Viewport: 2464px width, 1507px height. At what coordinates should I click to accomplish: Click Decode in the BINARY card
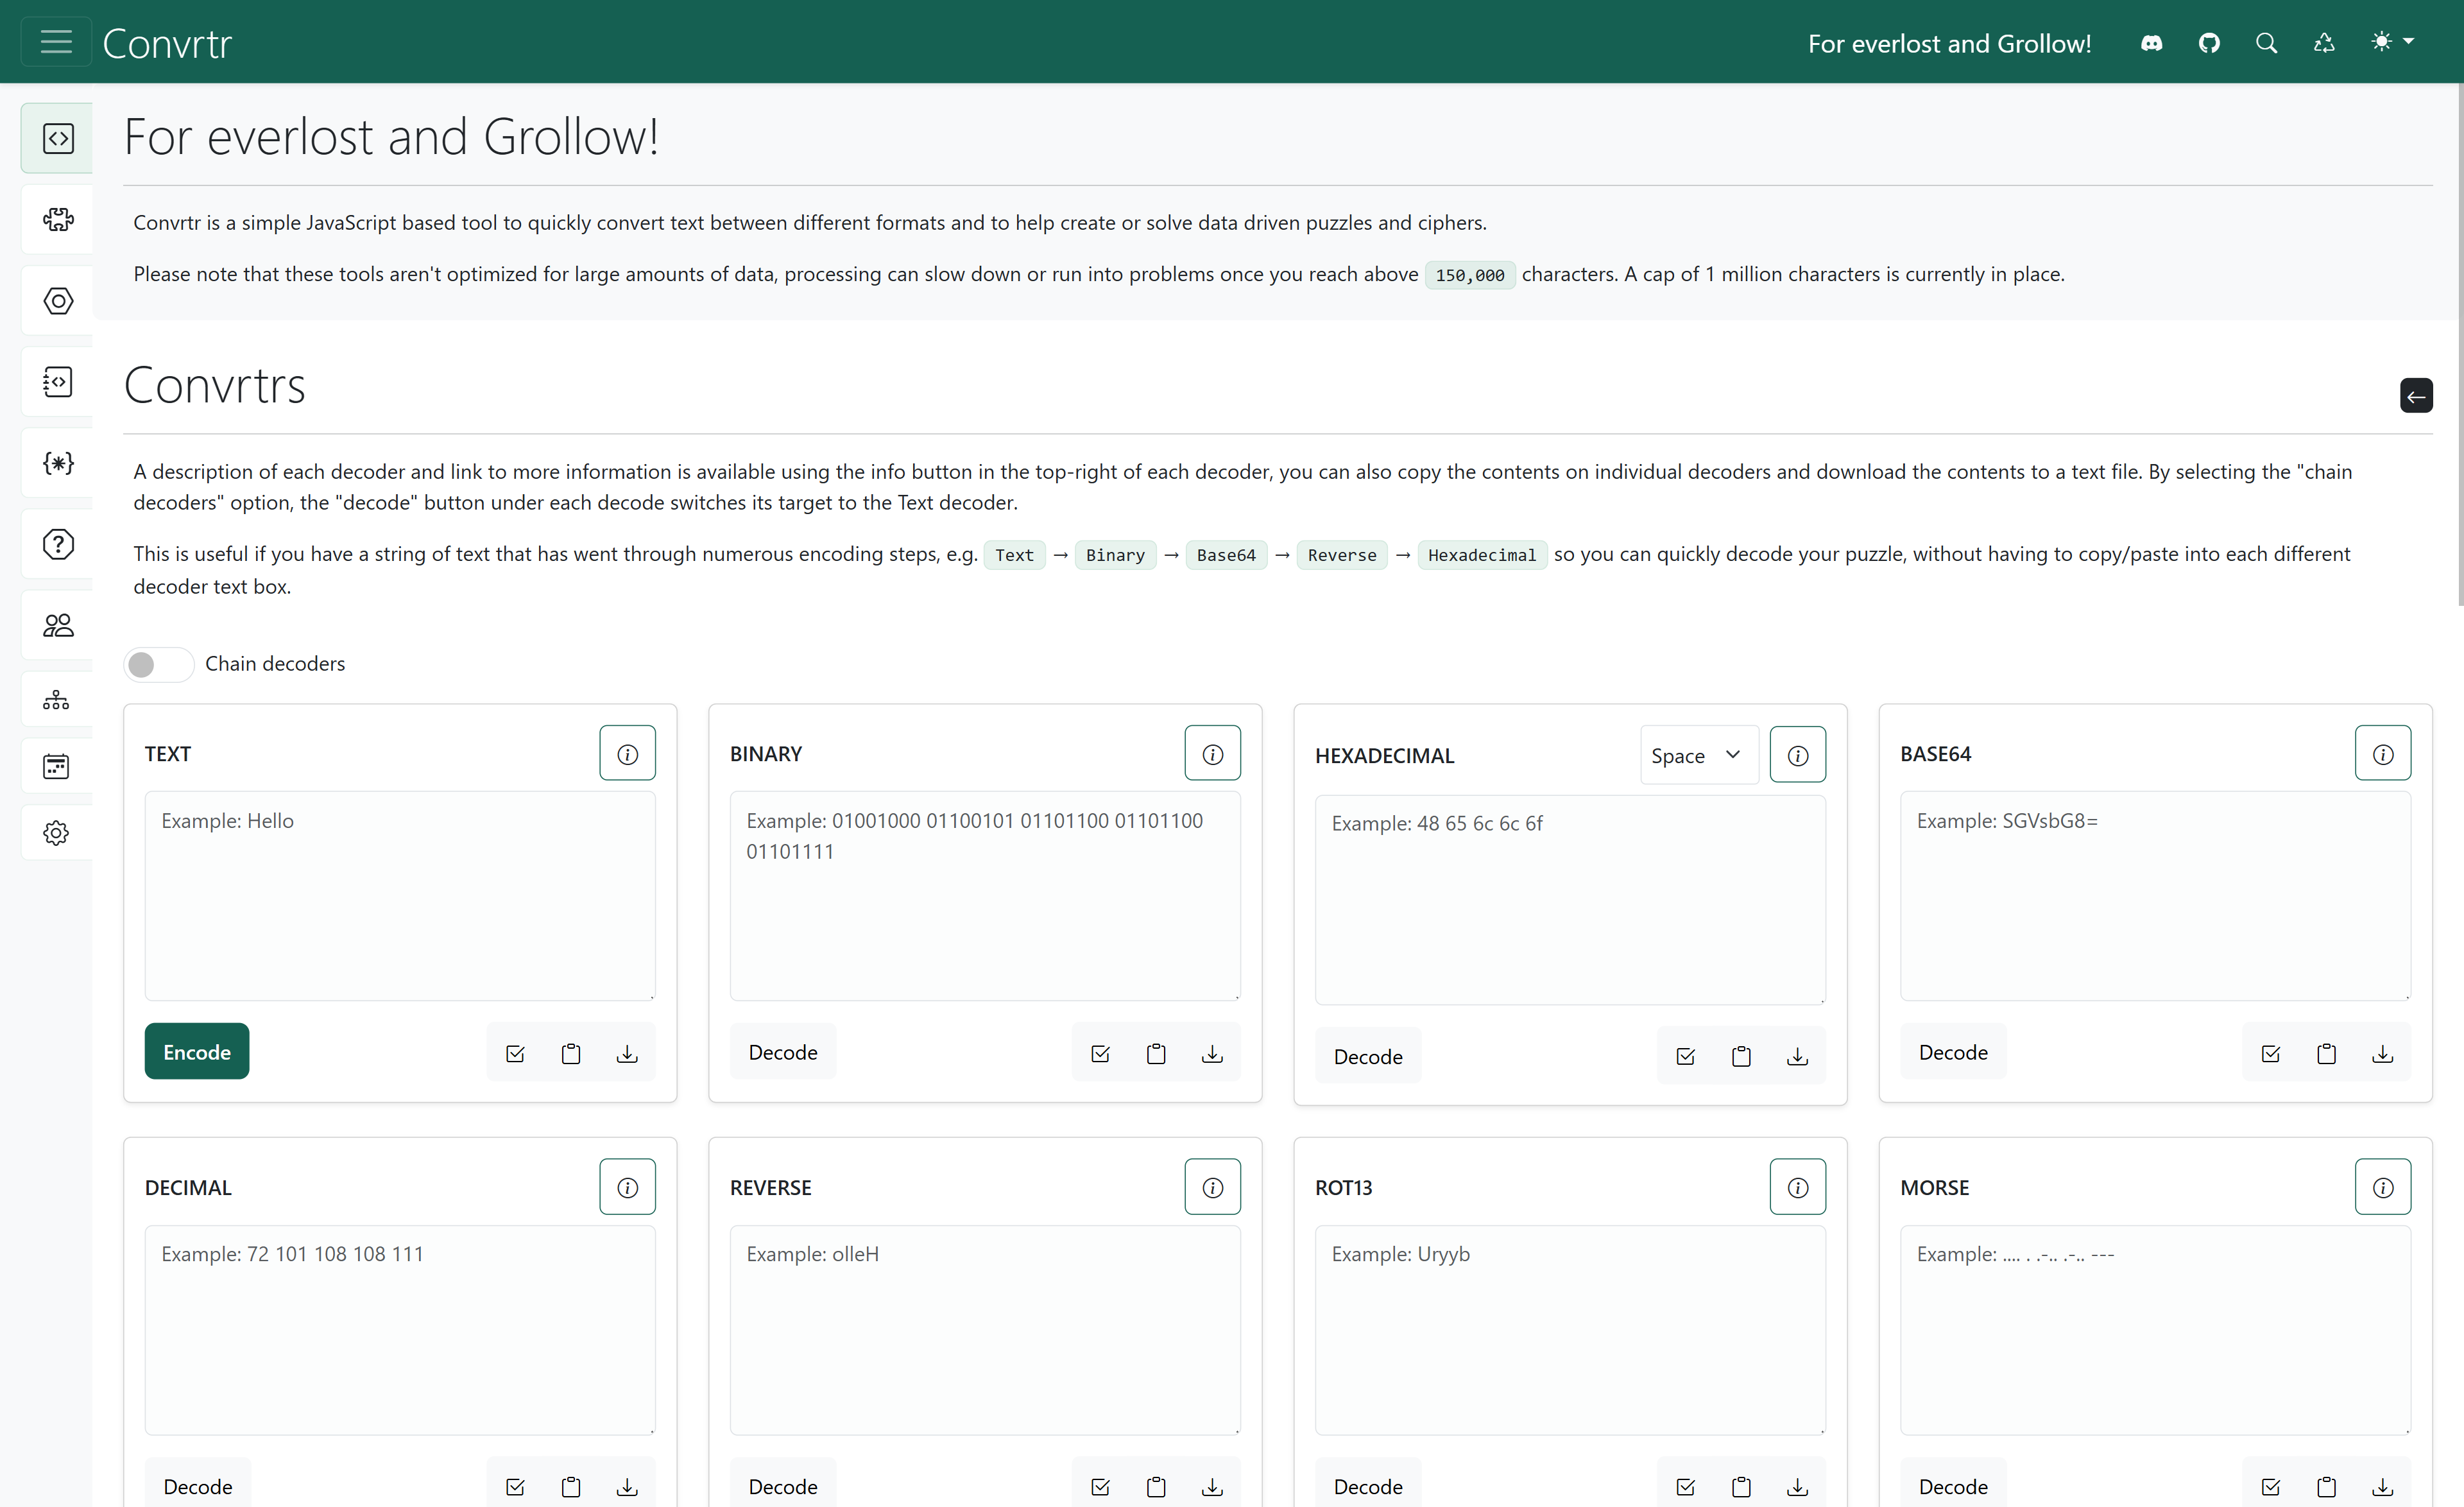click(x=783, y=1052)
